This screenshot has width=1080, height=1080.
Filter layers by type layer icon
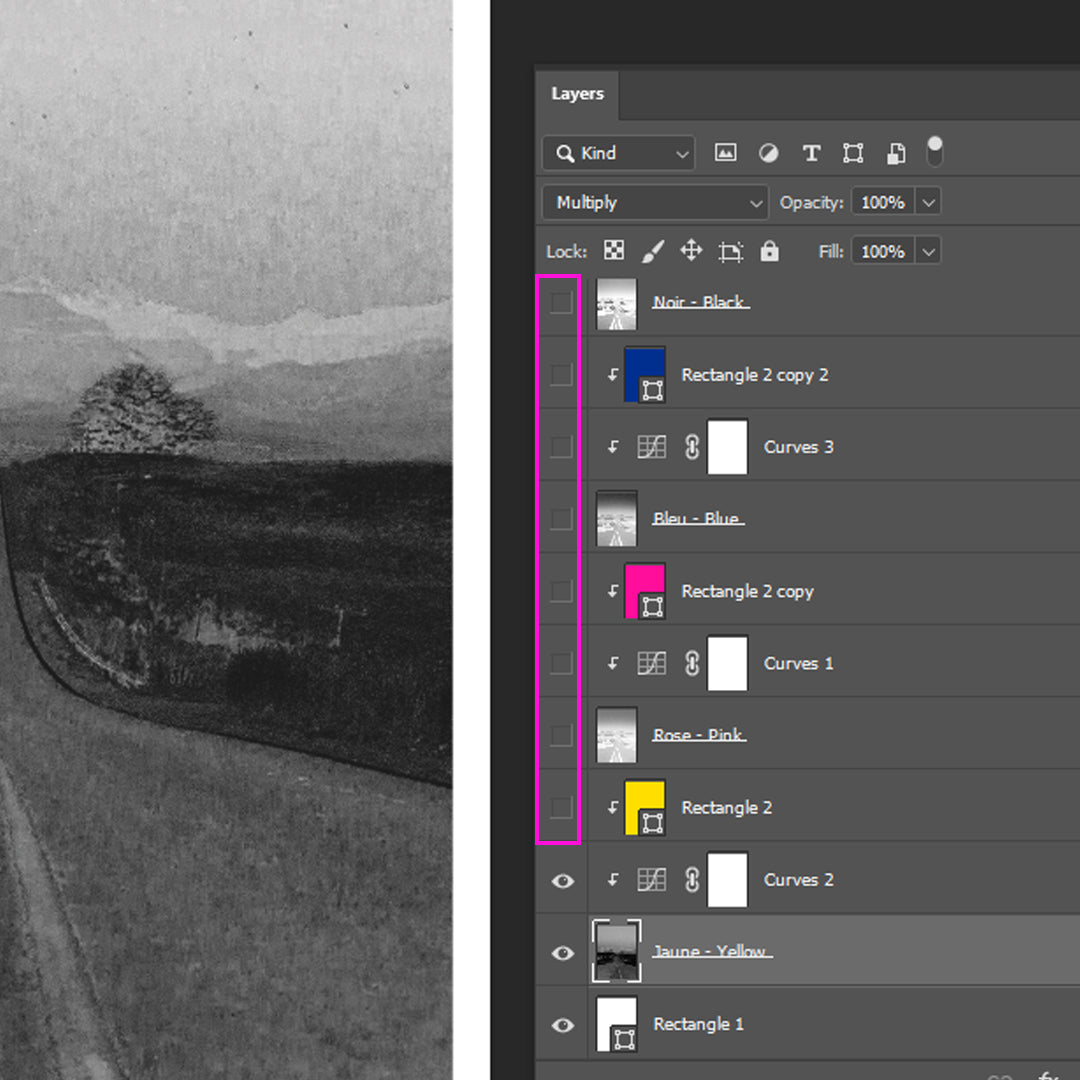[811, 153]
